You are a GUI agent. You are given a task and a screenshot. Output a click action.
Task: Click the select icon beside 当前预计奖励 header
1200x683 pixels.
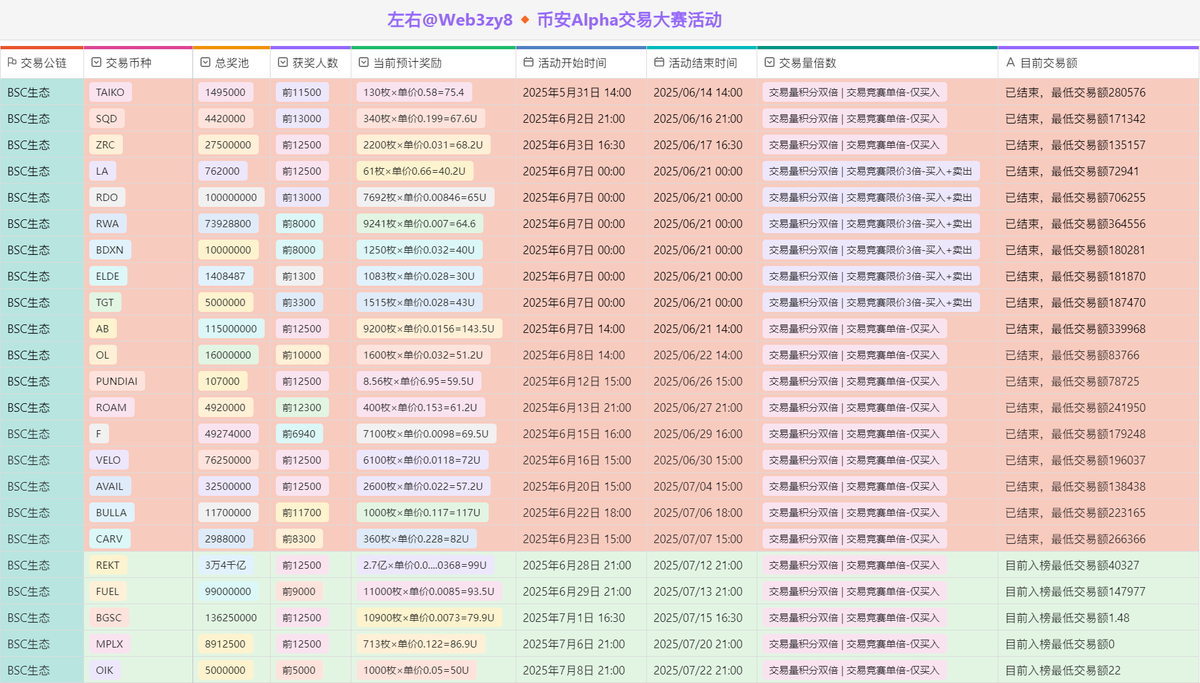pos(363,63)
